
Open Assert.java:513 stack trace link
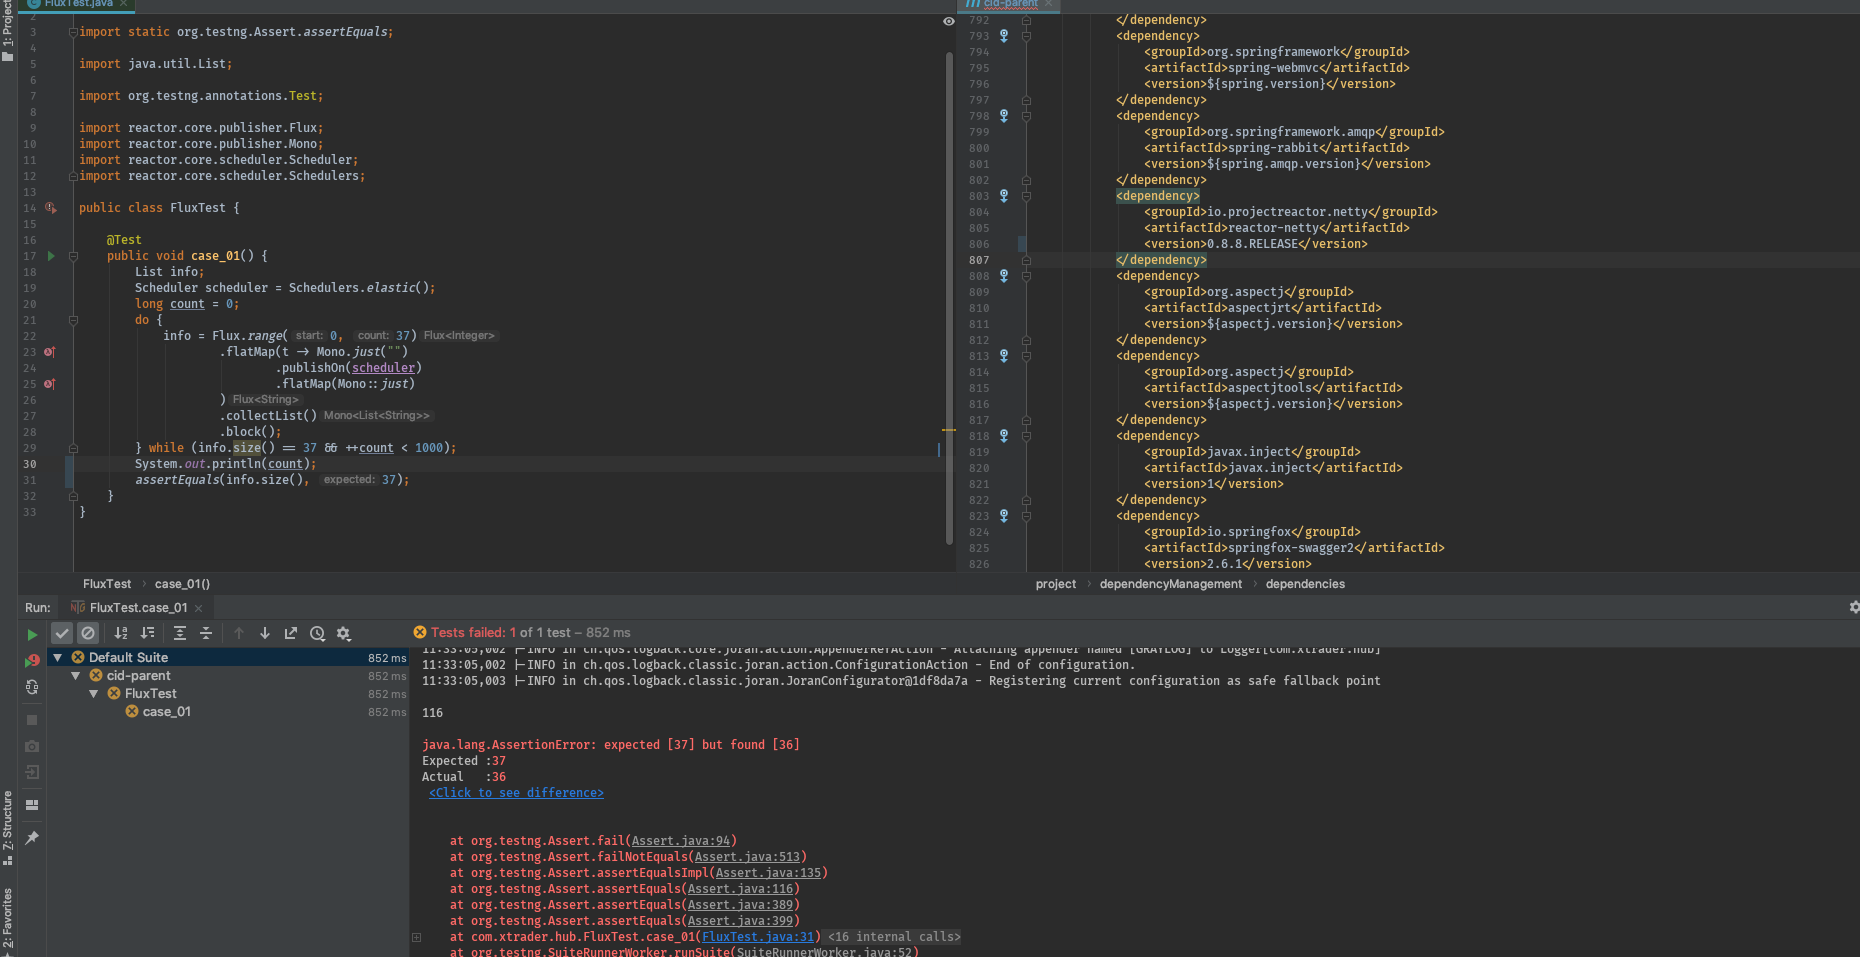(x=748, y=857)
